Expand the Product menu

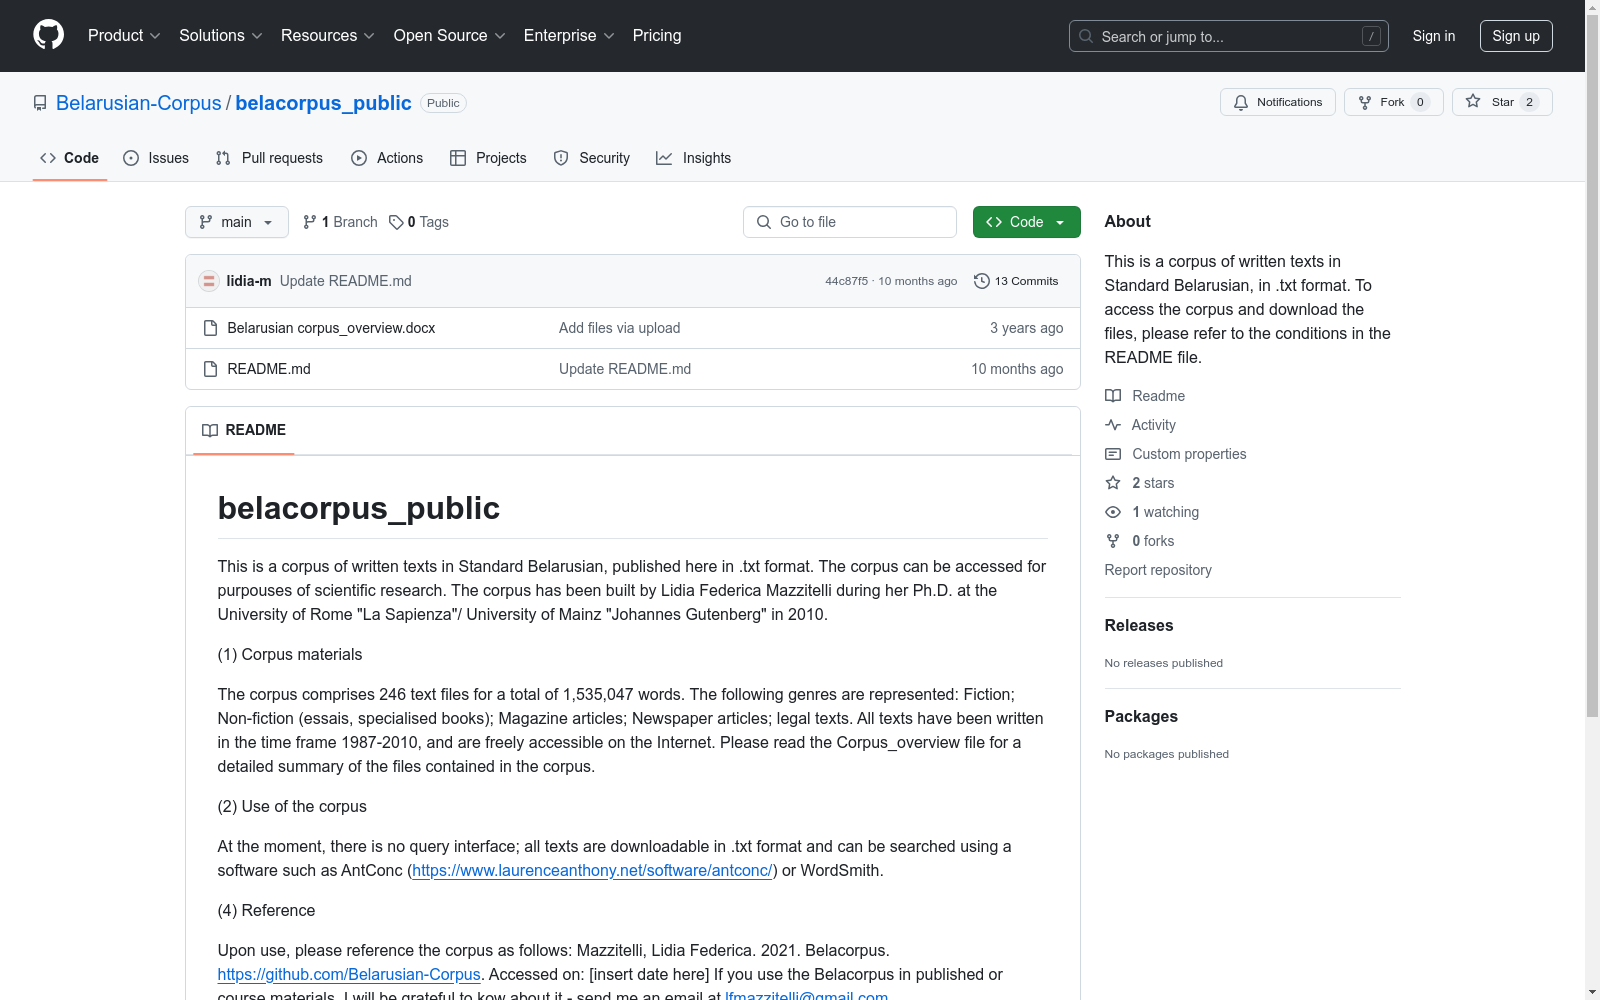pyautogui.click(x=124, y=36)
